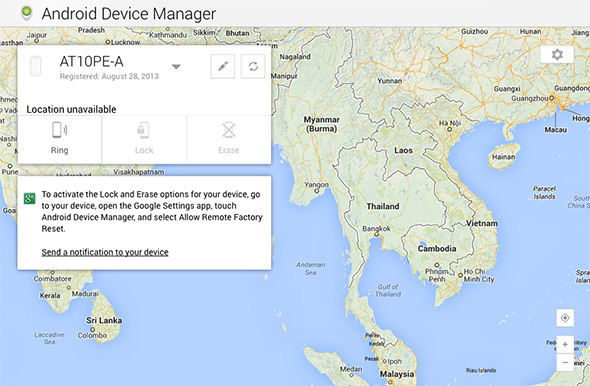Click the Guizhou province label
Image resolution: width=590 pixels, height=386 pixels.
coord(474,32)
